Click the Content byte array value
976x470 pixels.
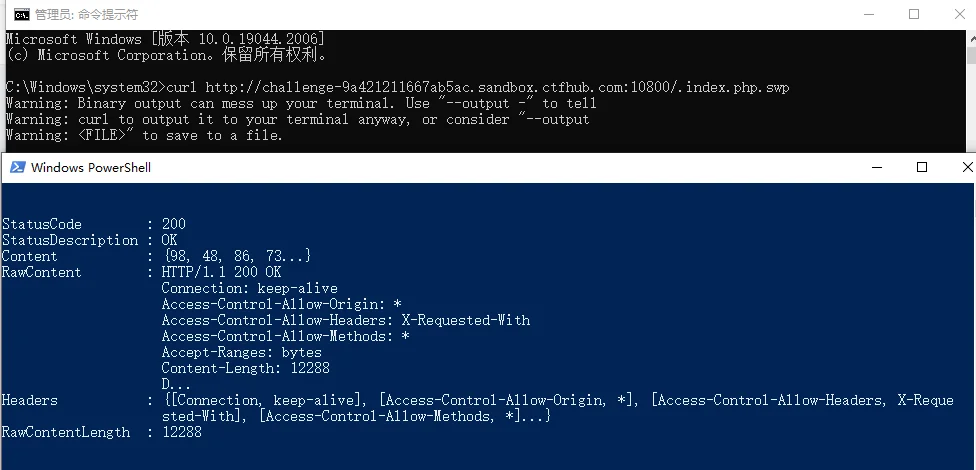click(x=237, y=256)
